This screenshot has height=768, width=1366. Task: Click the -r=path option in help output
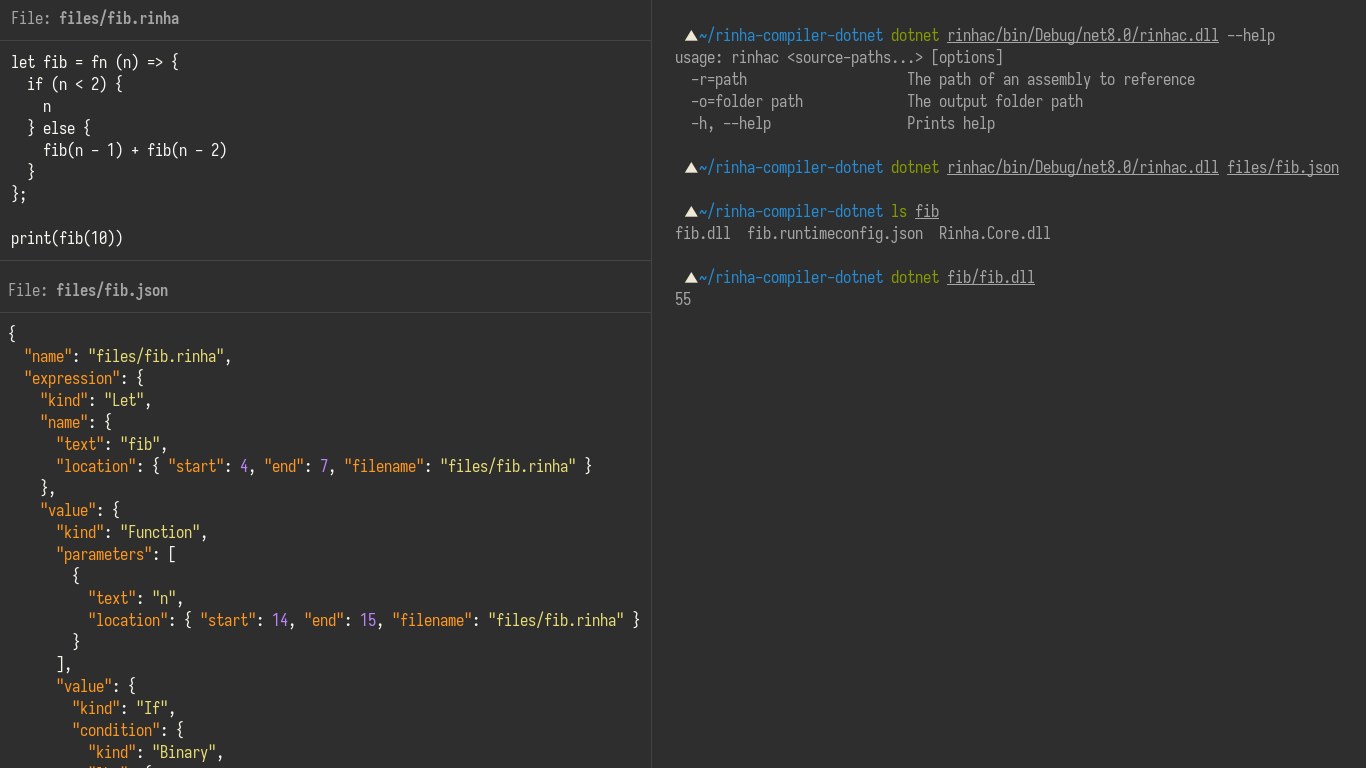[718, 80]
